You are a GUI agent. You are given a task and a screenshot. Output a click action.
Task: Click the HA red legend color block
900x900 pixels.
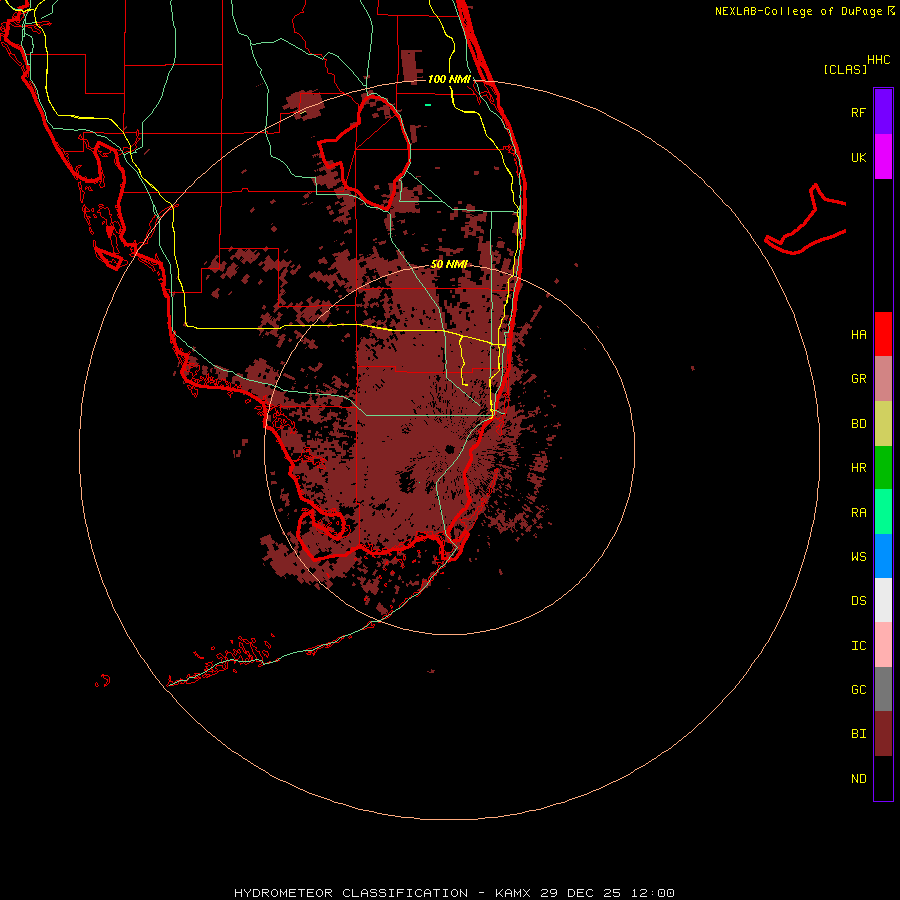coord(883,334)
